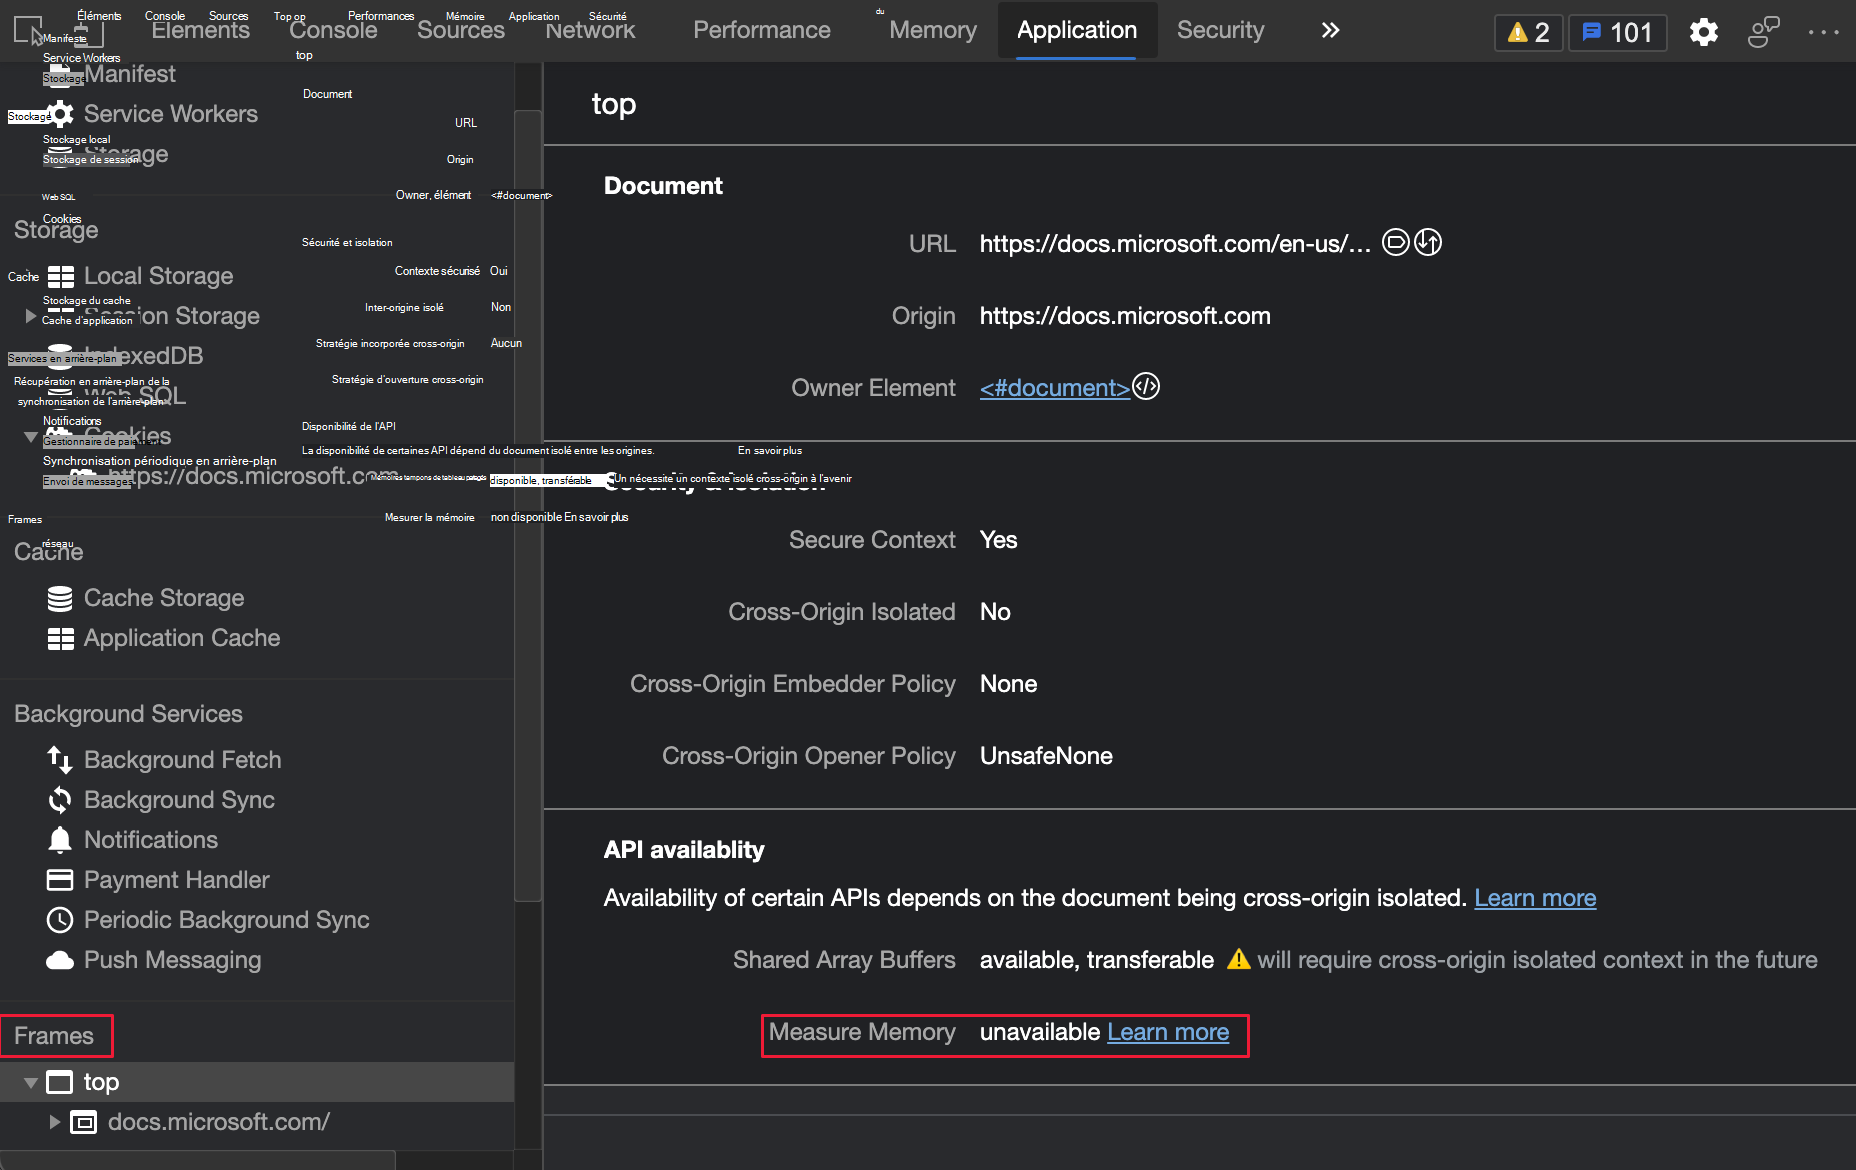Click the reveal icon beside the #document link
Viewport: 1856px width, 1170px height.
(1146, 387)
